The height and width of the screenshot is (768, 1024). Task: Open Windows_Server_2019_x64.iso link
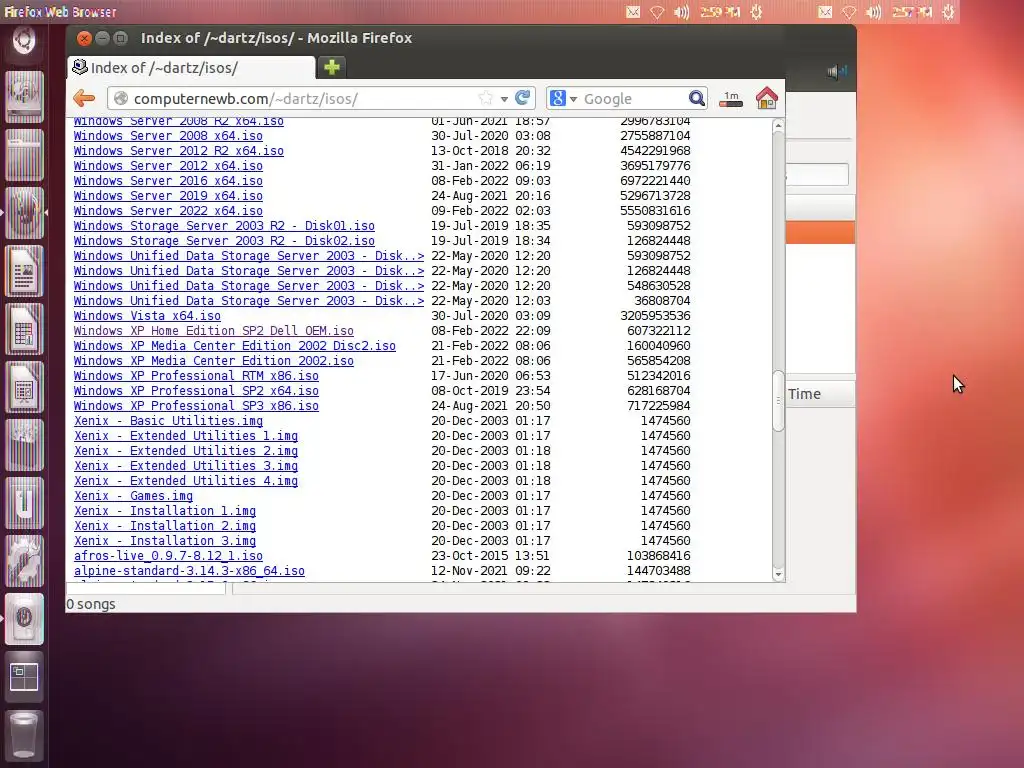(x=168, y=196)
